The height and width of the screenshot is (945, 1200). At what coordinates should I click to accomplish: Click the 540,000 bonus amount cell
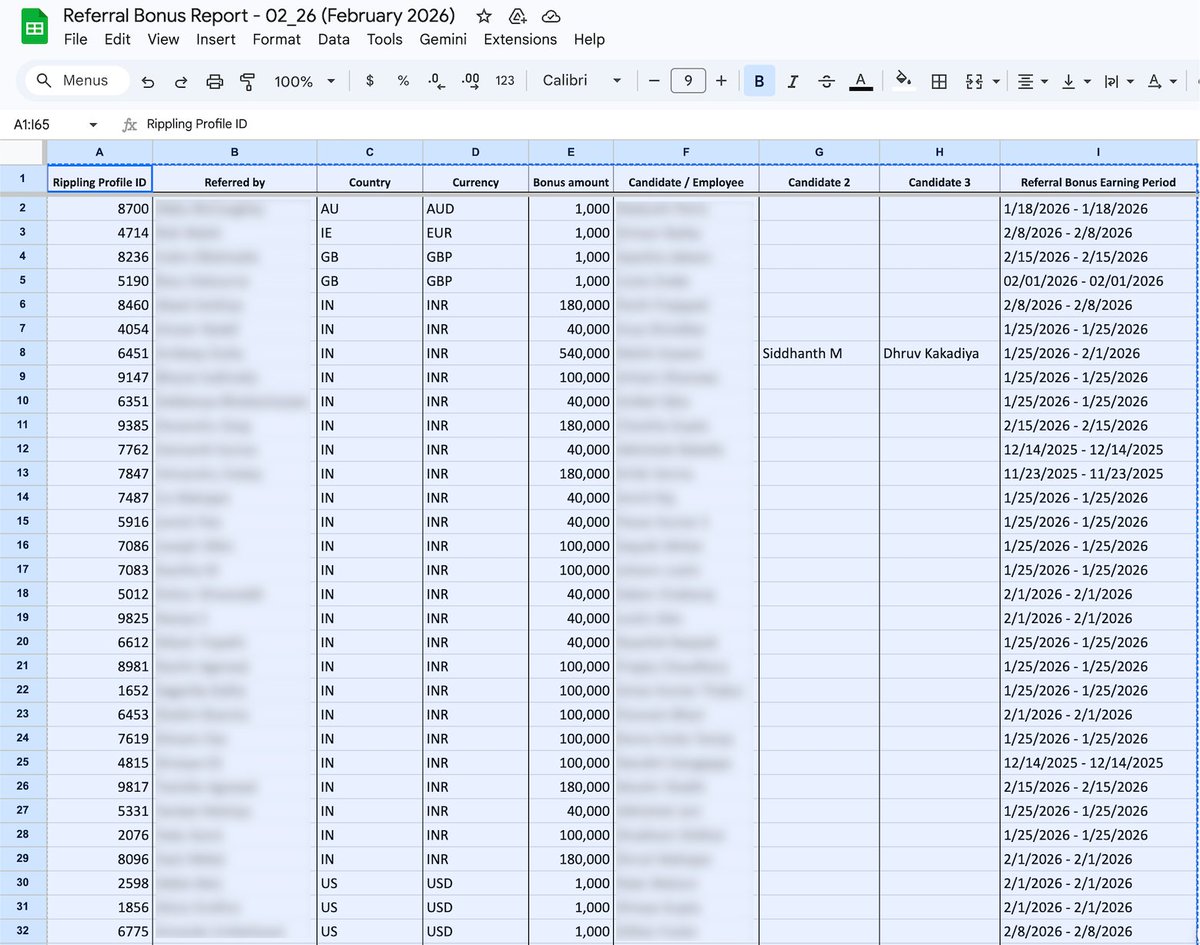point(571,353)
